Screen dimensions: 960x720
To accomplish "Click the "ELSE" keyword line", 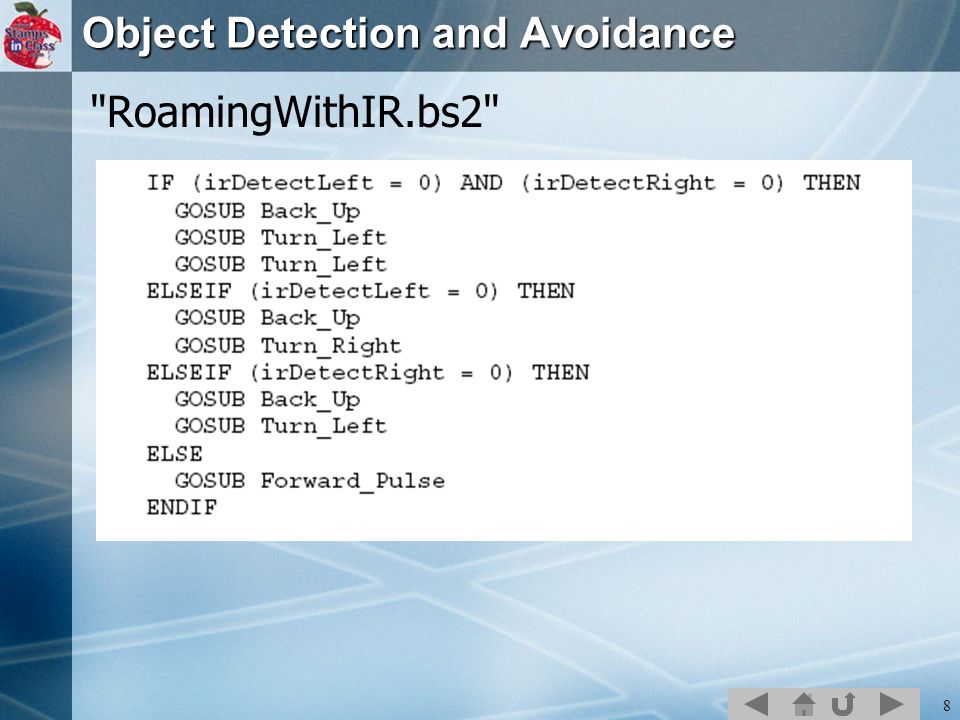I will click(x=174, y=454).
